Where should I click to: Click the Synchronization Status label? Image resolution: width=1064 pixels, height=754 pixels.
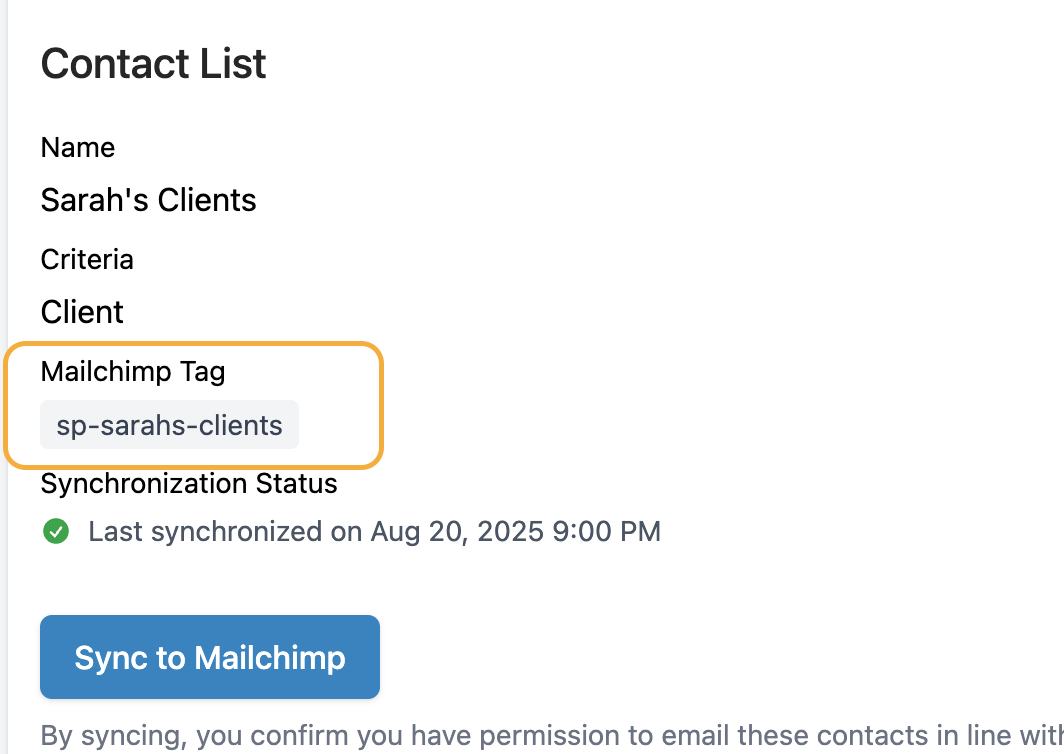pyautogui.click(x=189, y=484)
